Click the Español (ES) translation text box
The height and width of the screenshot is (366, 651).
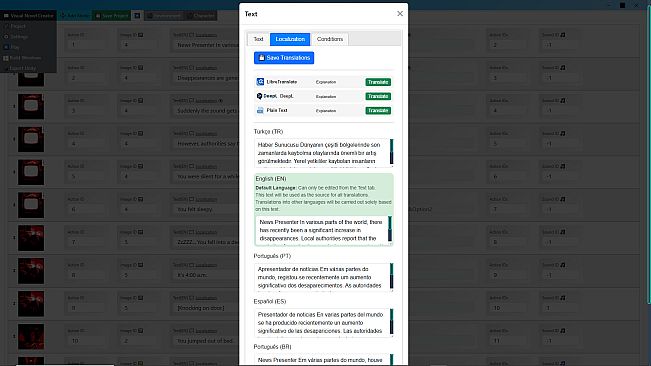point(322,322)
